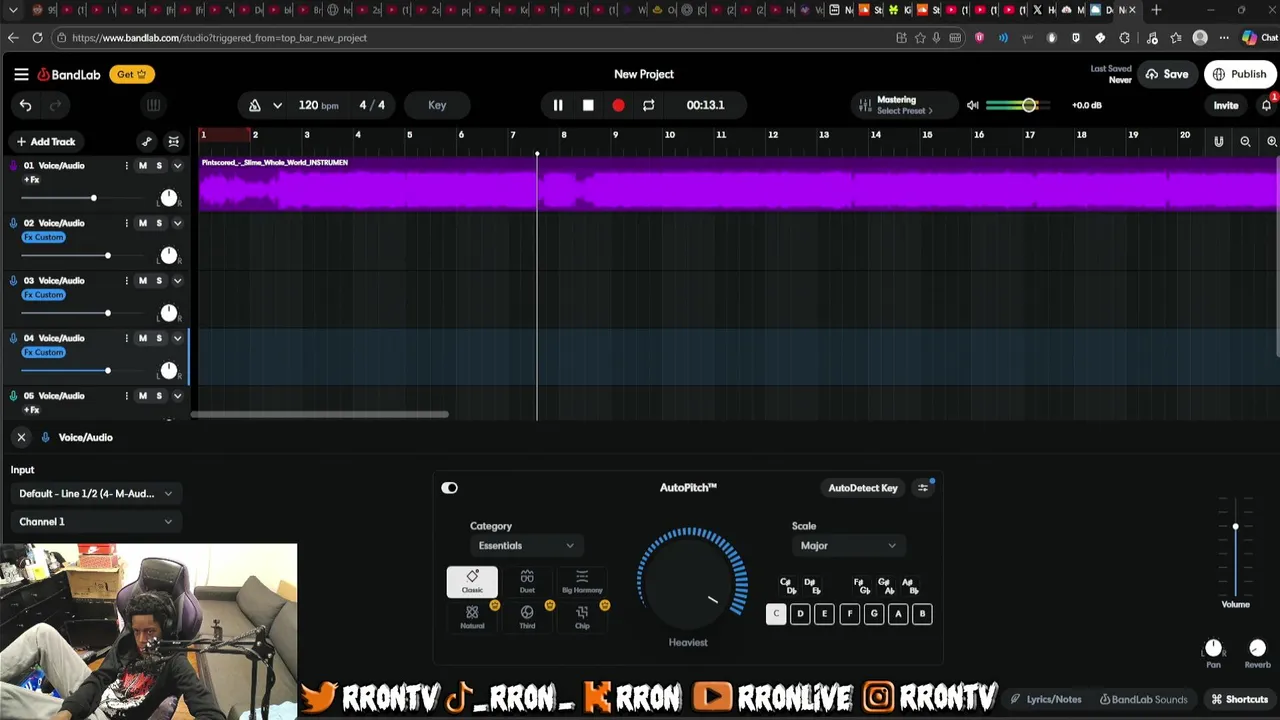The height and width of the screenshot is (720, 1280).
Task: Open options menu for track 01
Action: [x=126, y=166]
